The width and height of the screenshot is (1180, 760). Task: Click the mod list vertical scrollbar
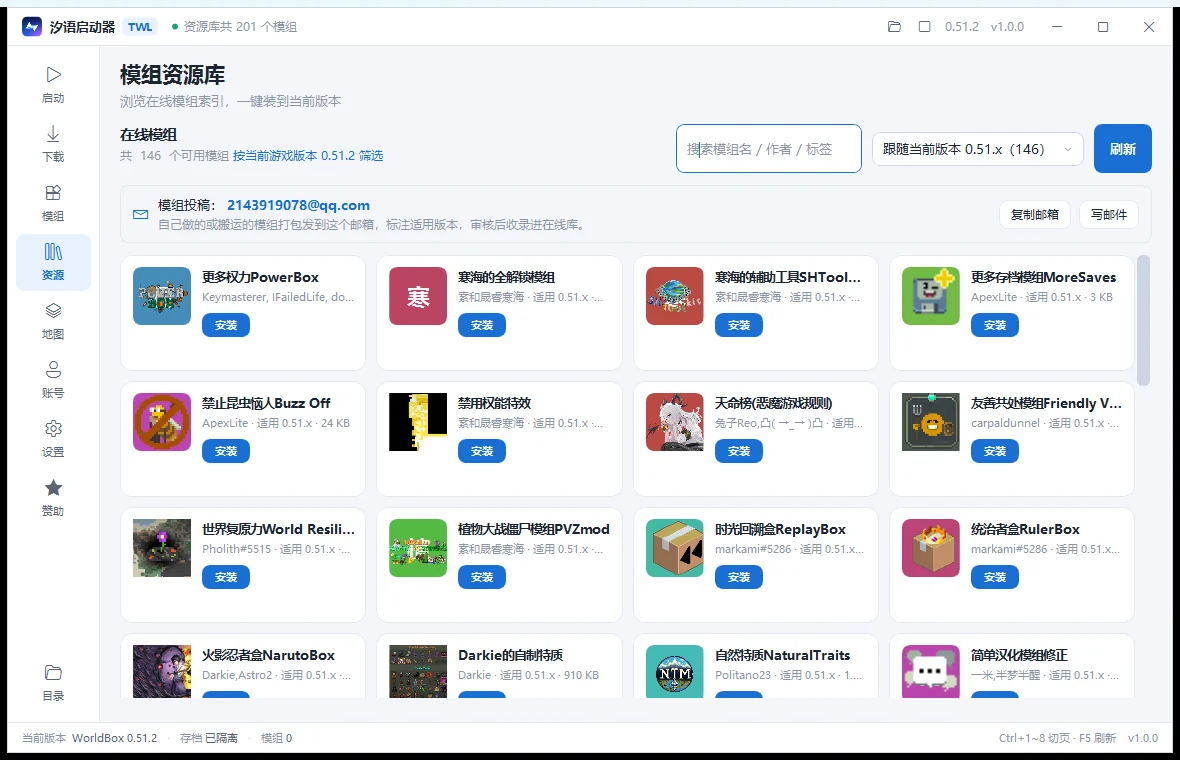pyautogui.click(x=1143, y=321)
